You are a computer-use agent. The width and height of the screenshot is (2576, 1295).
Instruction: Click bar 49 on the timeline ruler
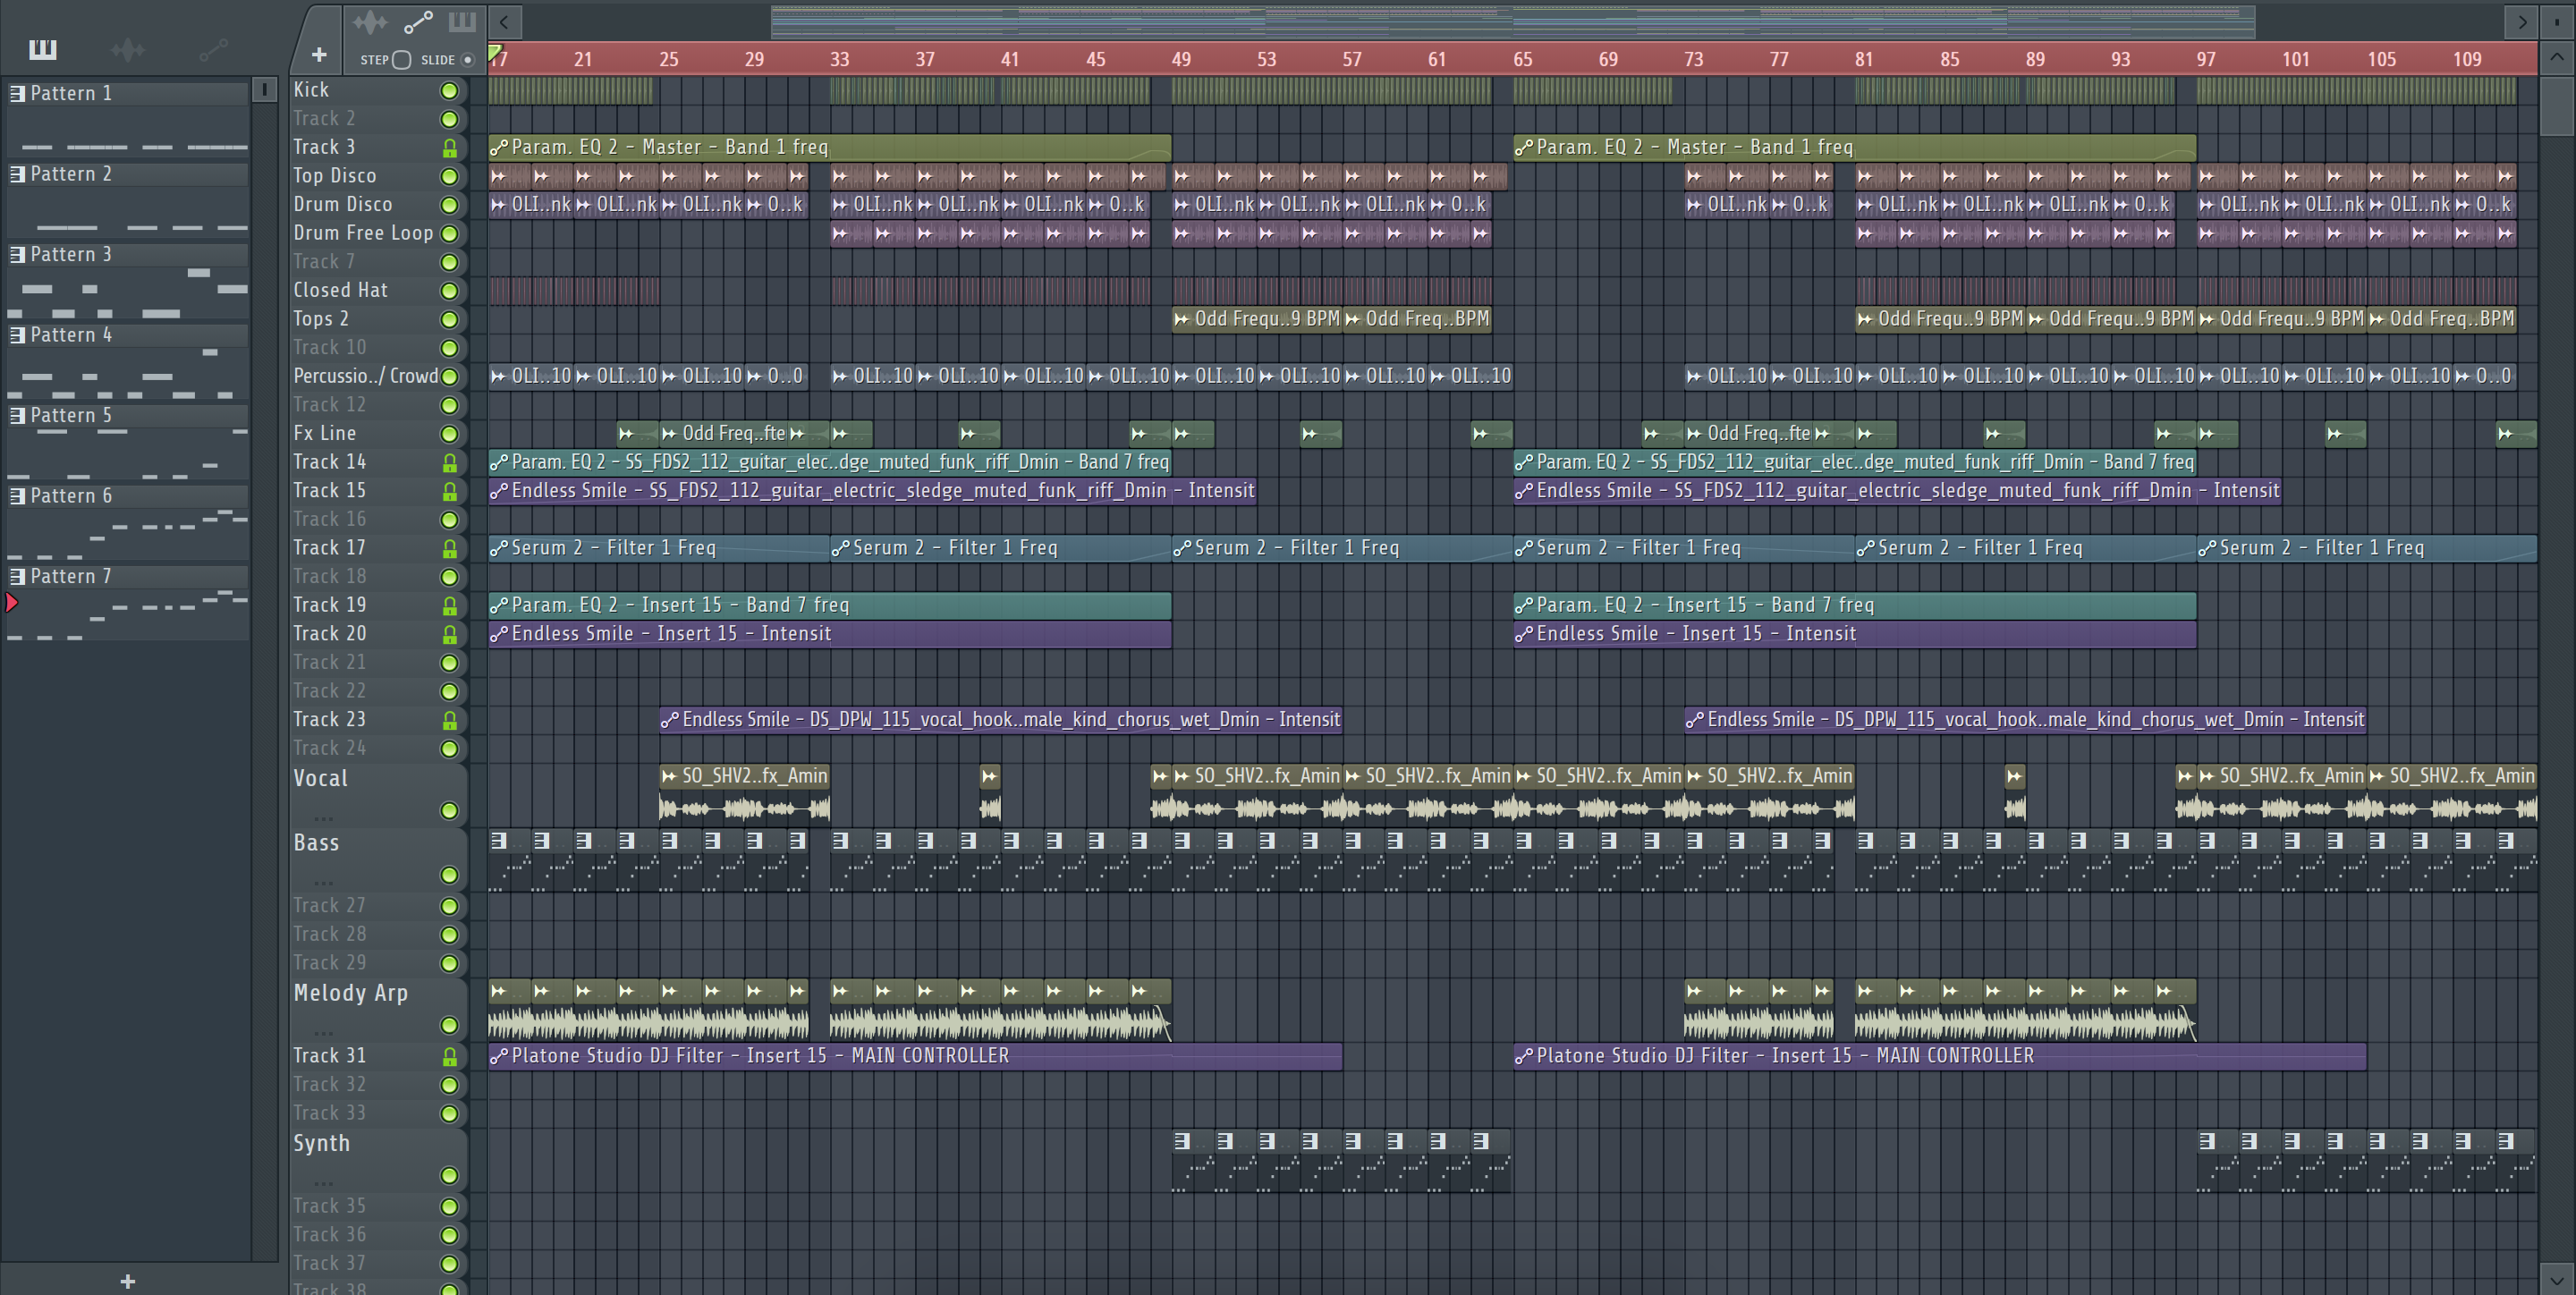1181,59
